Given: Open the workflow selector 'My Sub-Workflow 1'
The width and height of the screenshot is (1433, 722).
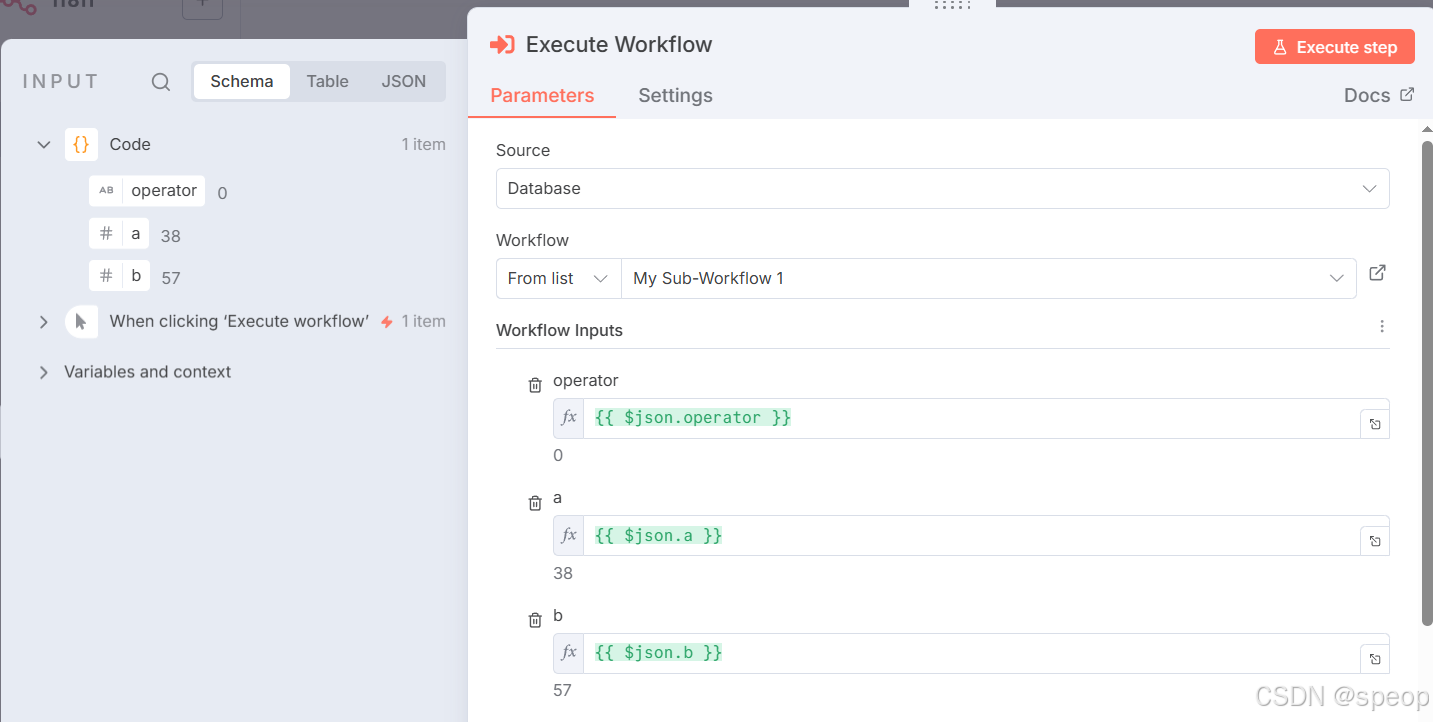Looking at the screenshot, I should click(x=988, y=278).
